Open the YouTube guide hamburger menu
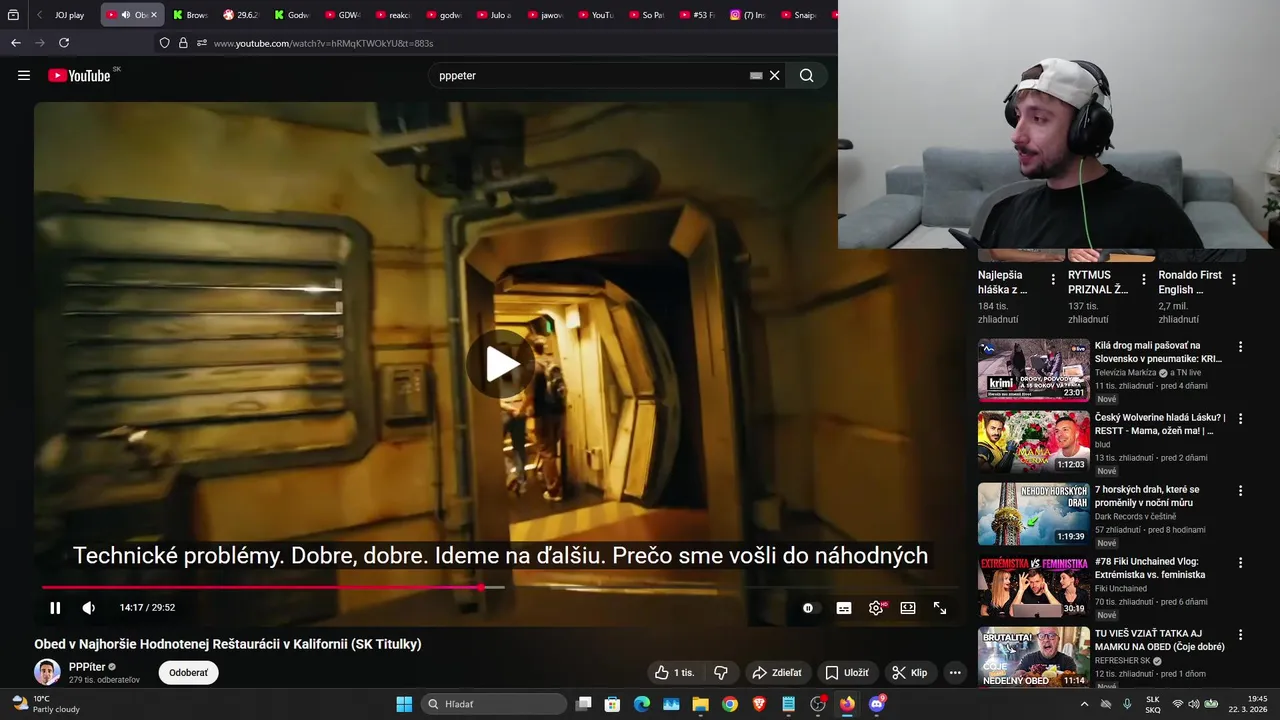 click(x=24, y=75)
